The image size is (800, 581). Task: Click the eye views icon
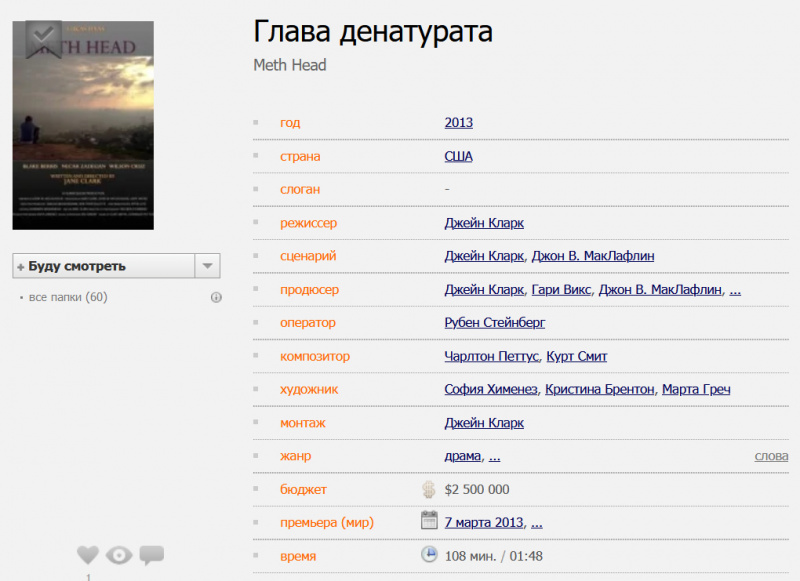tap(119, 555)
